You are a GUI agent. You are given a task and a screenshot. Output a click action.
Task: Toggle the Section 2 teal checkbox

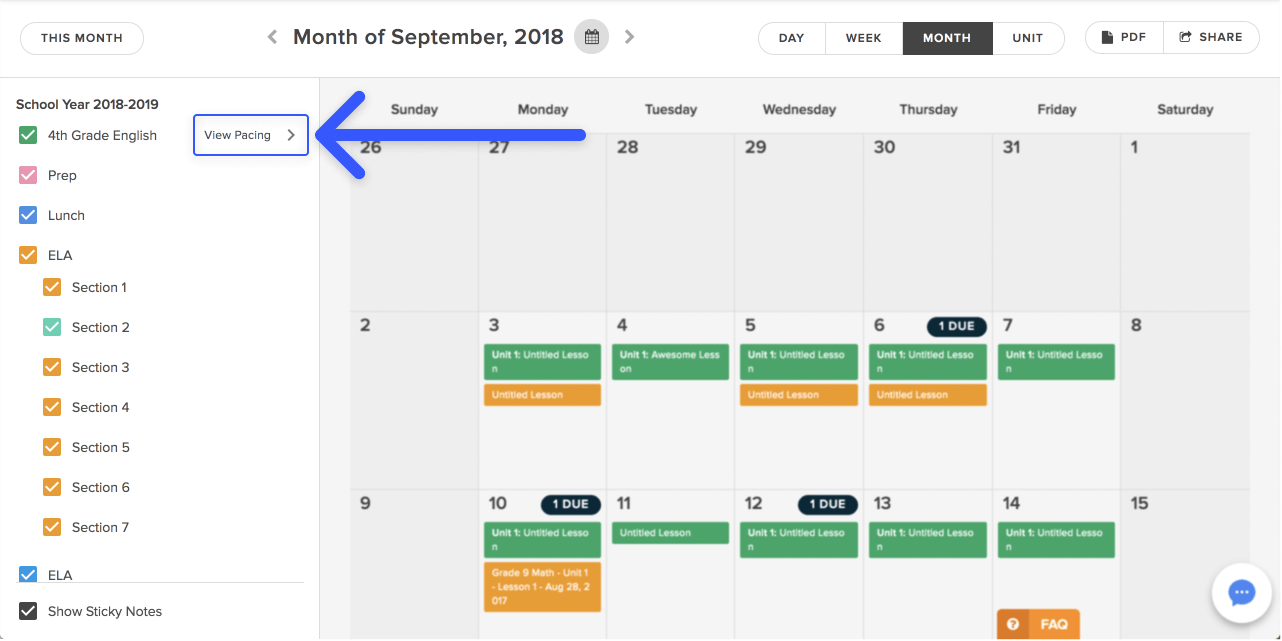click(52, 327)
